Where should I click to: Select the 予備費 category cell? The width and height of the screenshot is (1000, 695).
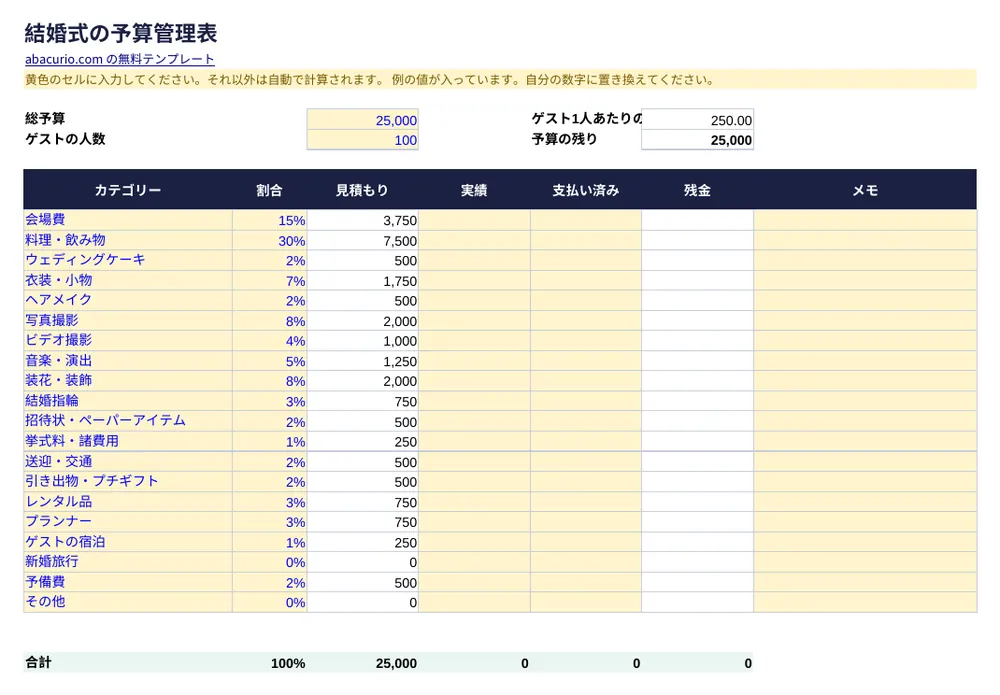(x=128, y=582)
